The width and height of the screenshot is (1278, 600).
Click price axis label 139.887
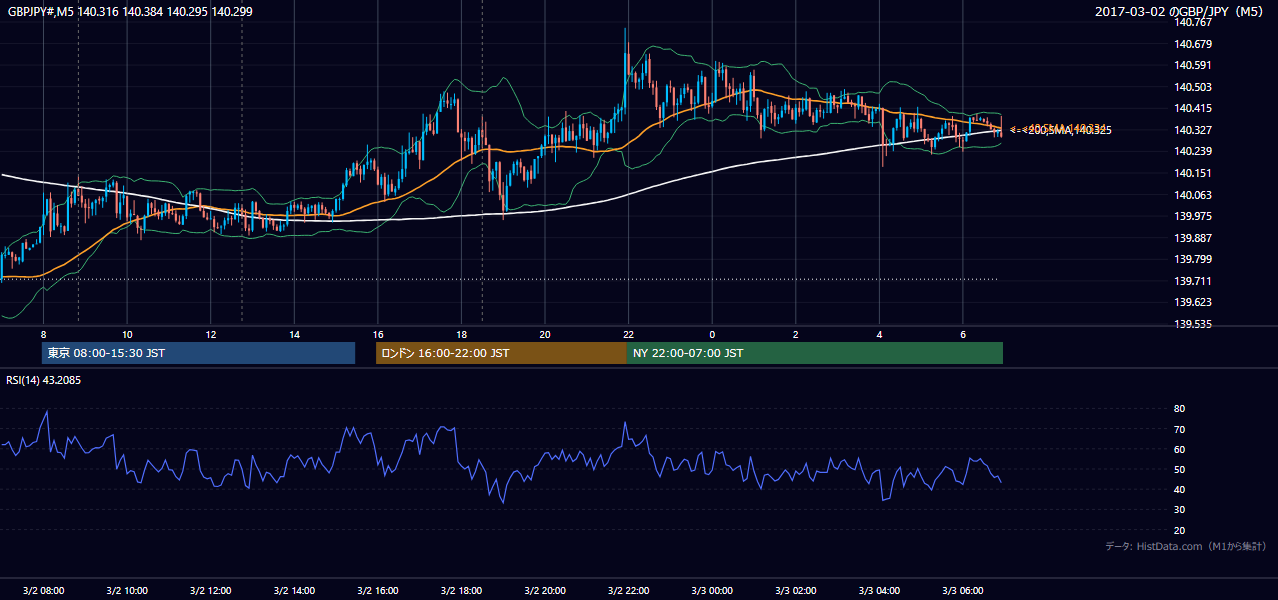click(x=1194, y=238)
